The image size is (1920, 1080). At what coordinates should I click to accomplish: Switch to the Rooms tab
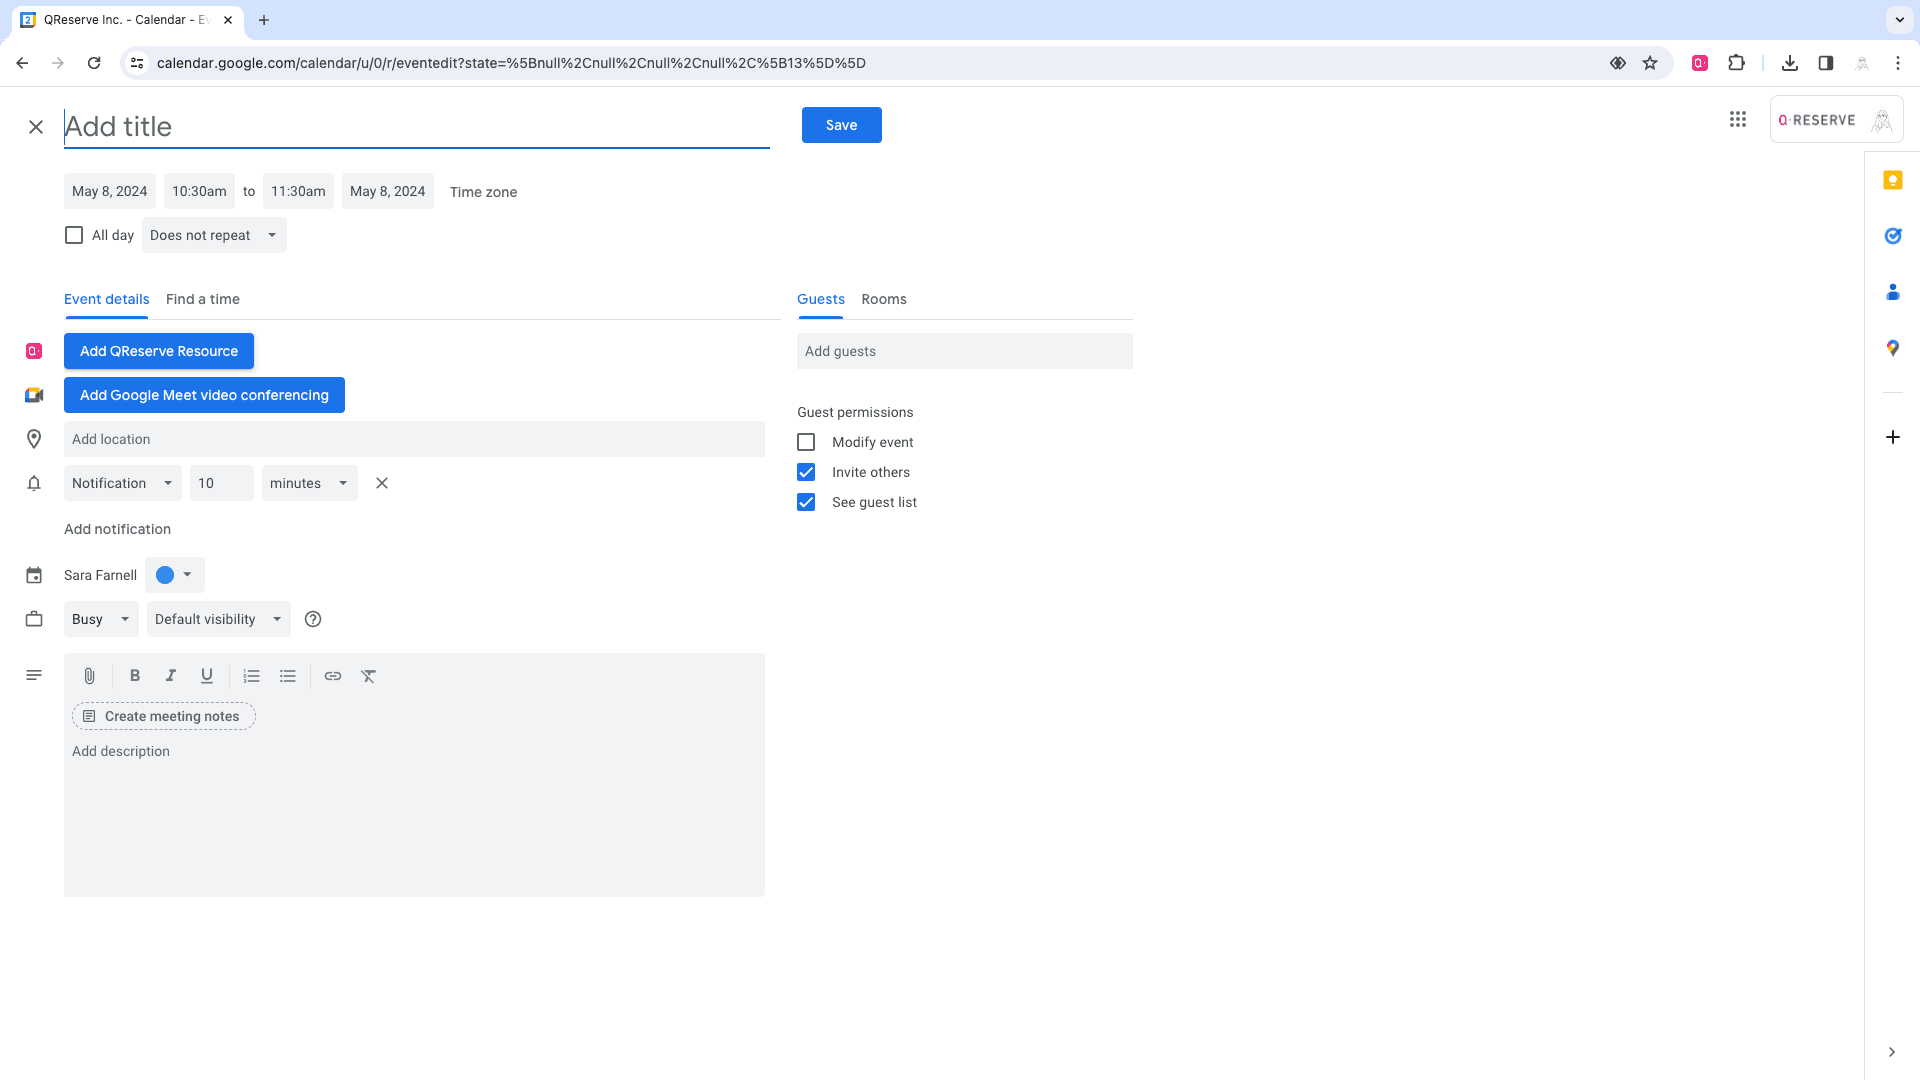click(x=884, y=299)
